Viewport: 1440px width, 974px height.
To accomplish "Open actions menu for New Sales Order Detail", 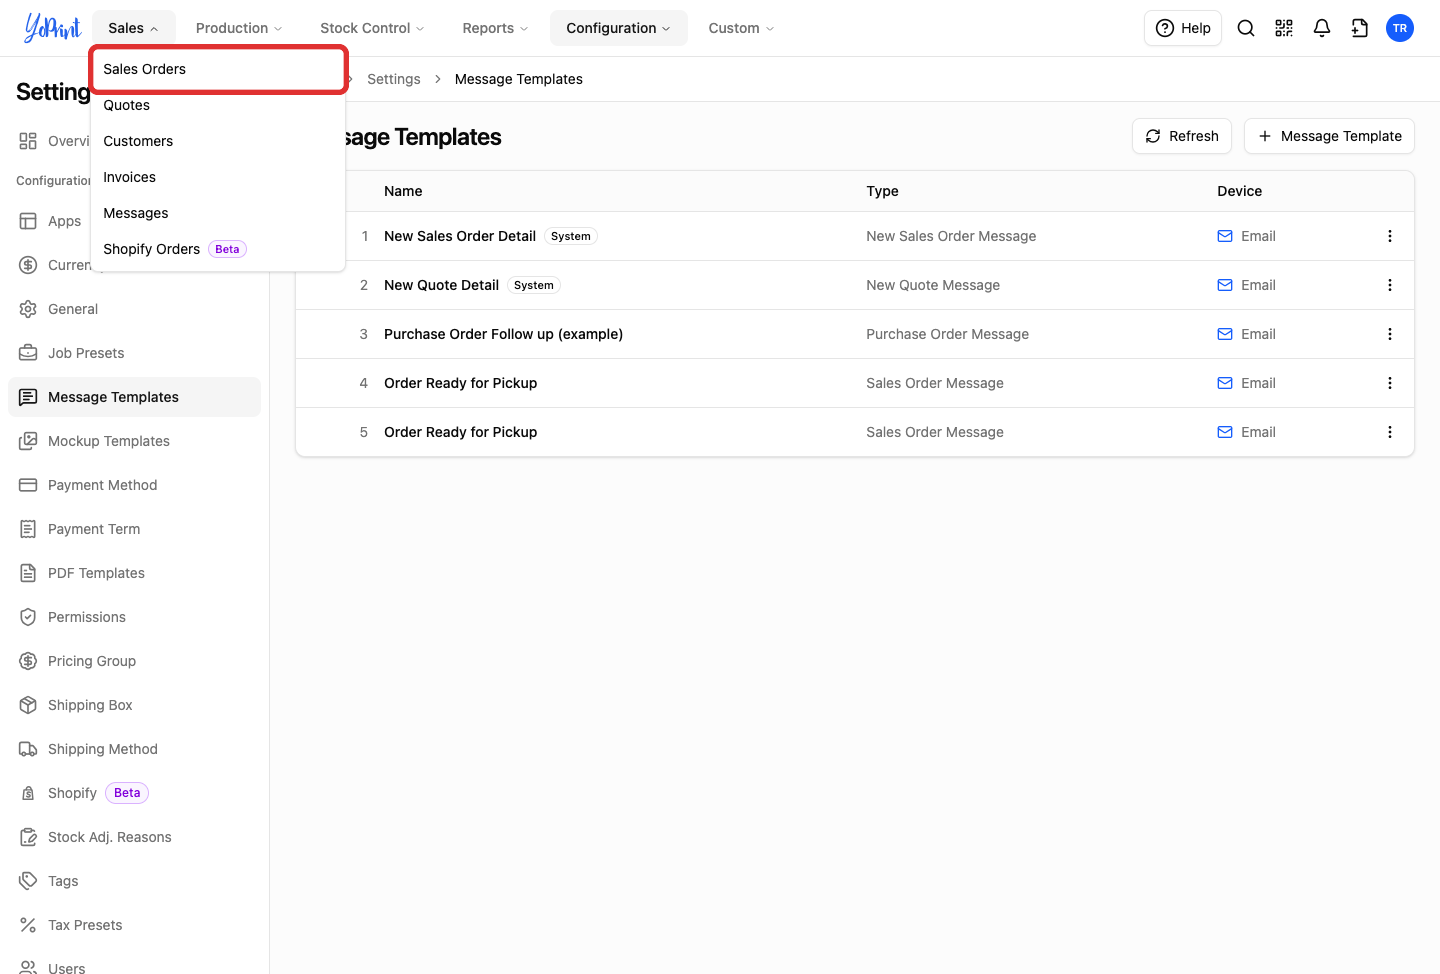I will [x=1390, y=236].
